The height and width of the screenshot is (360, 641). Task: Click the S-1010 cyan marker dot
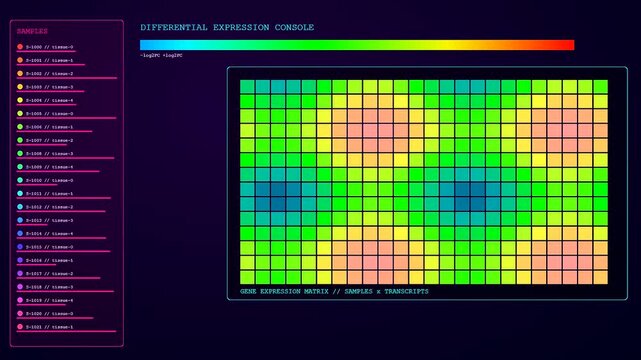[x=20, y=180]
